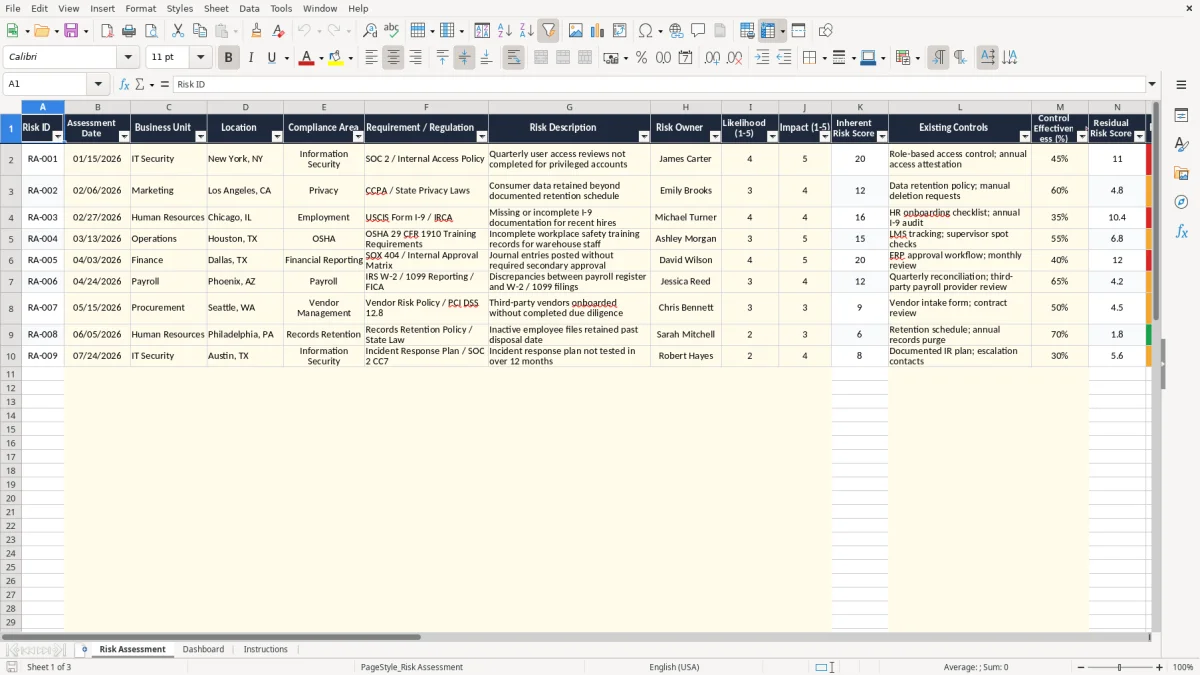Click the Copy icon
Screen dimensions: 1200x675
200,31
